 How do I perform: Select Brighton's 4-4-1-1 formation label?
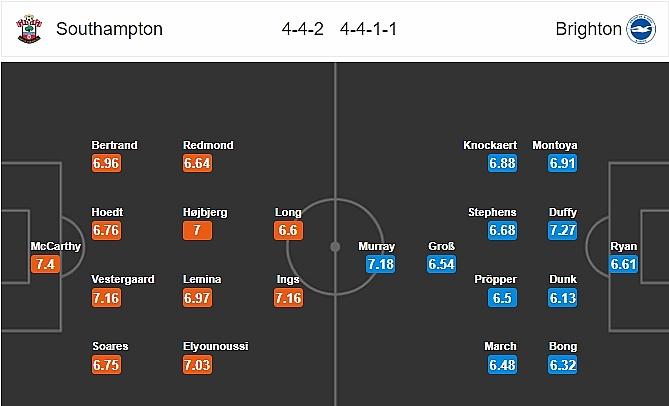tap(369, 29)
